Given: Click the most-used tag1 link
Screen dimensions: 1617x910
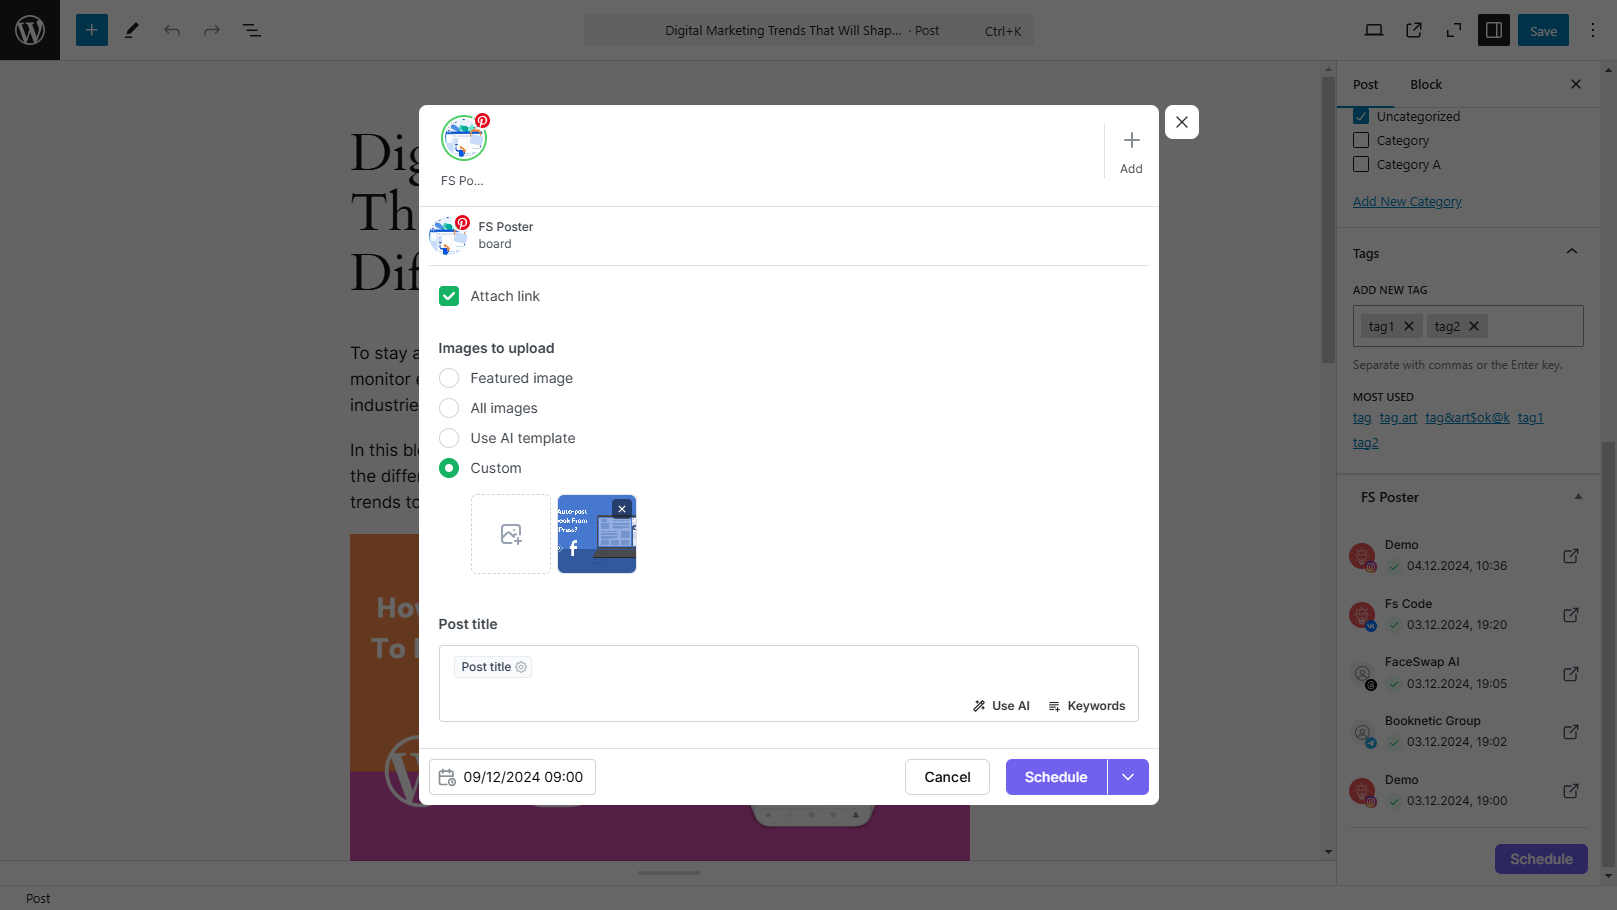Looking at the screenshot, I should [x=1530, y=418].
